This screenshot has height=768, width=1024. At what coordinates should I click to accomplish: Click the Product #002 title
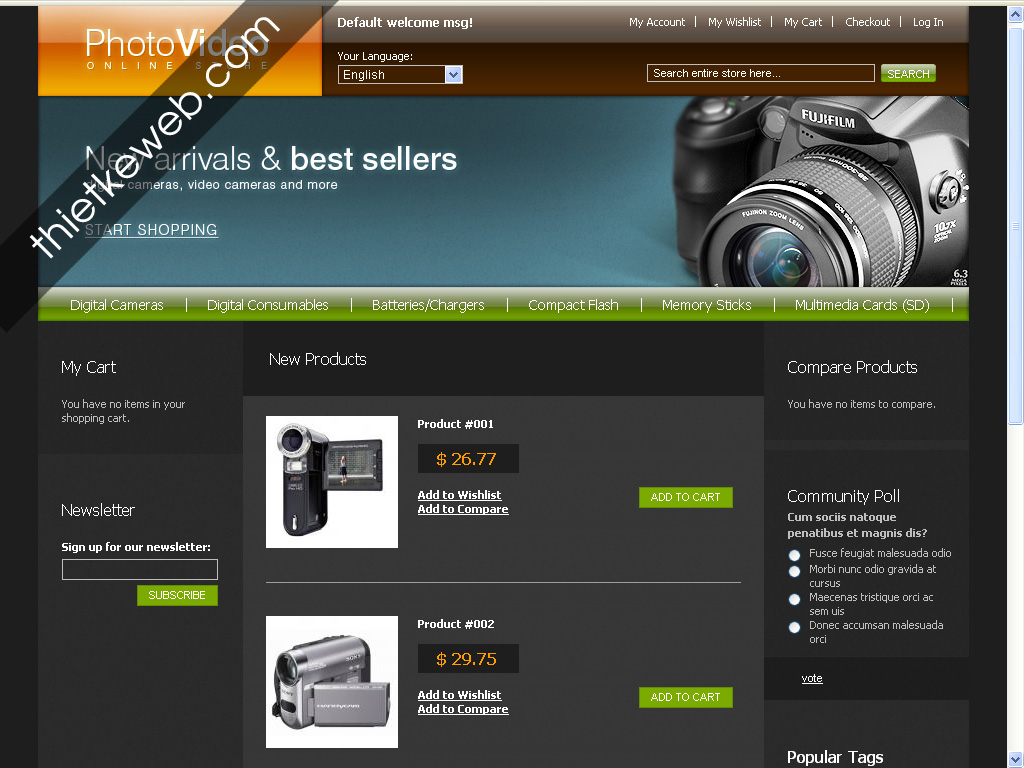[456, 624]
